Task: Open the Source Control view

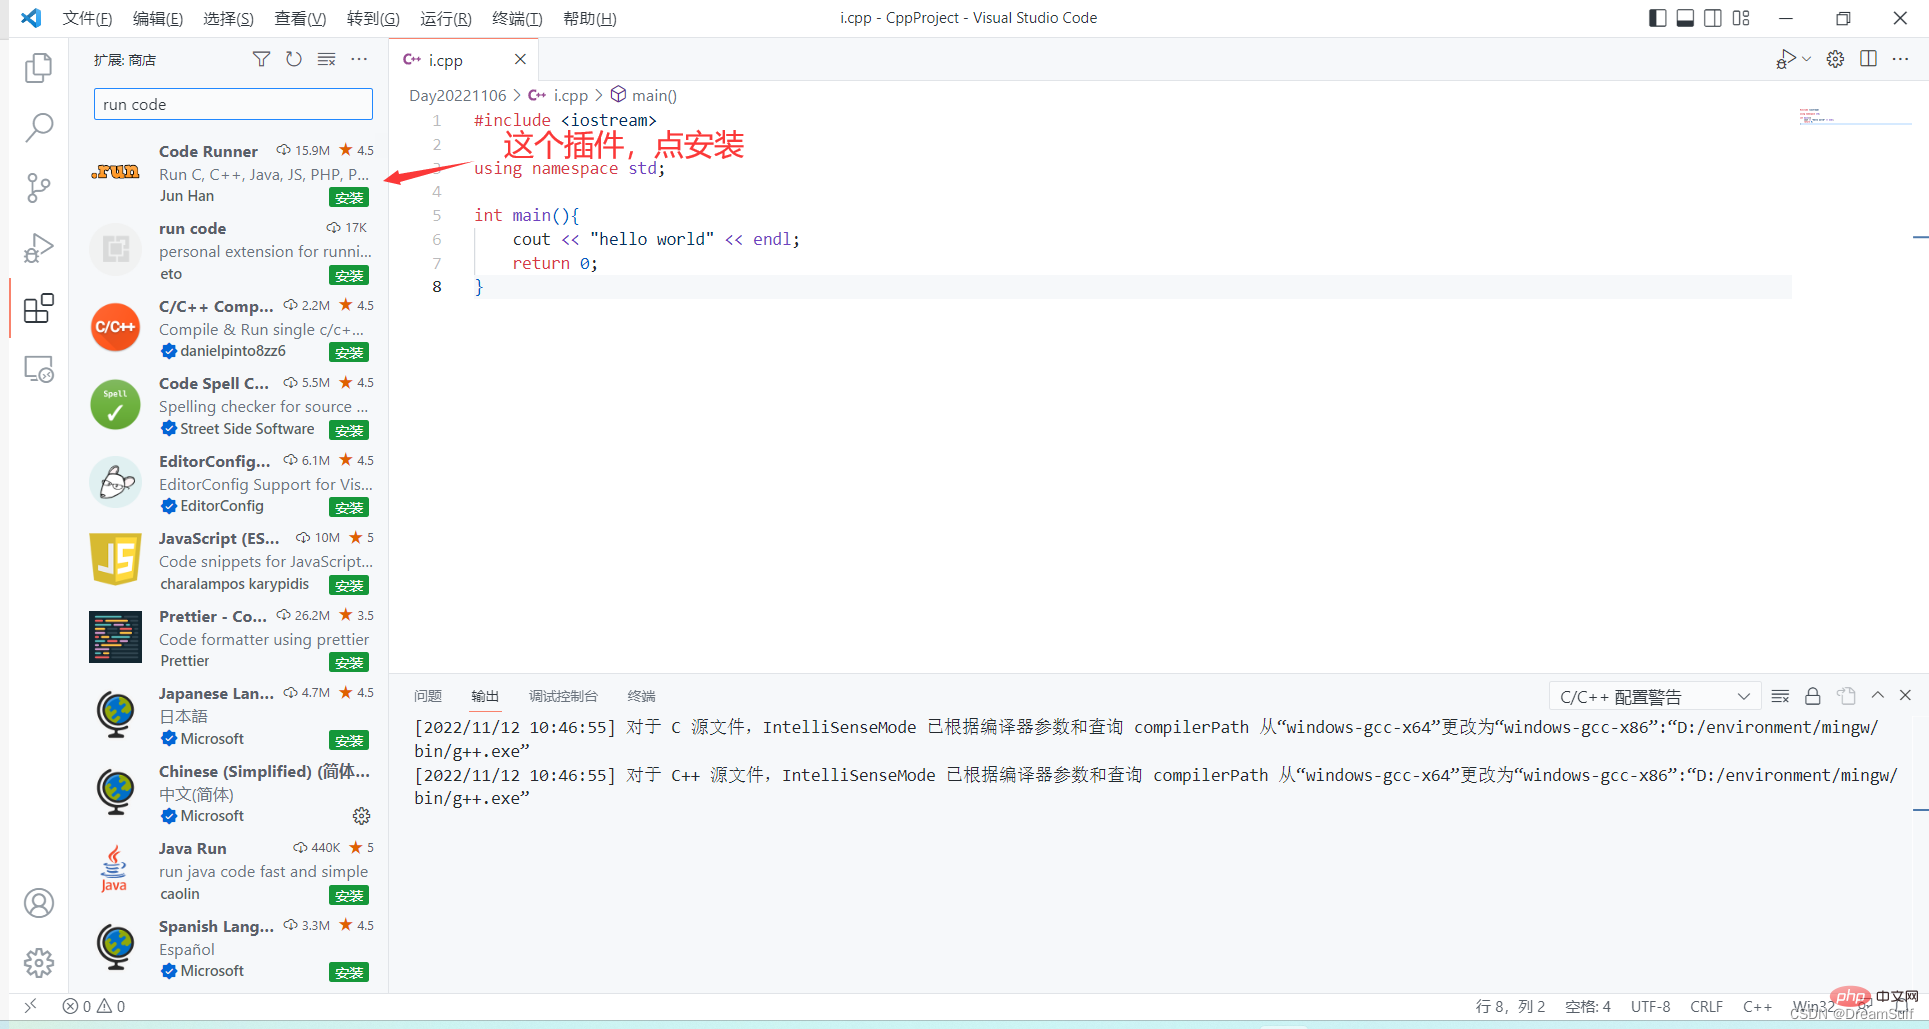Action: (x=38, y=187)
